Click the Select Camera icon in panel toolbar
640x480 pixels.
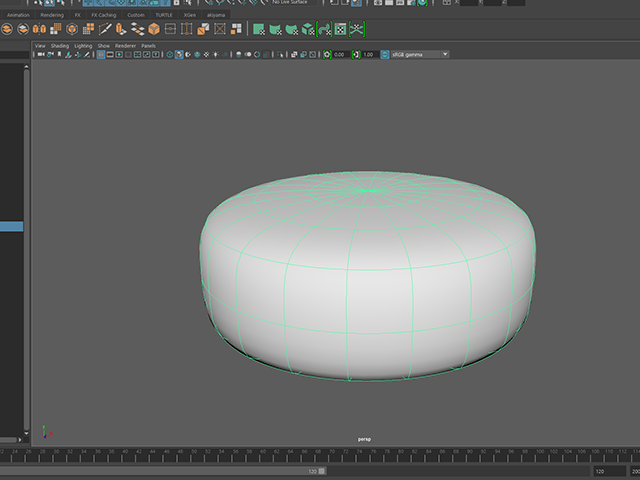[x=41, y=54]
